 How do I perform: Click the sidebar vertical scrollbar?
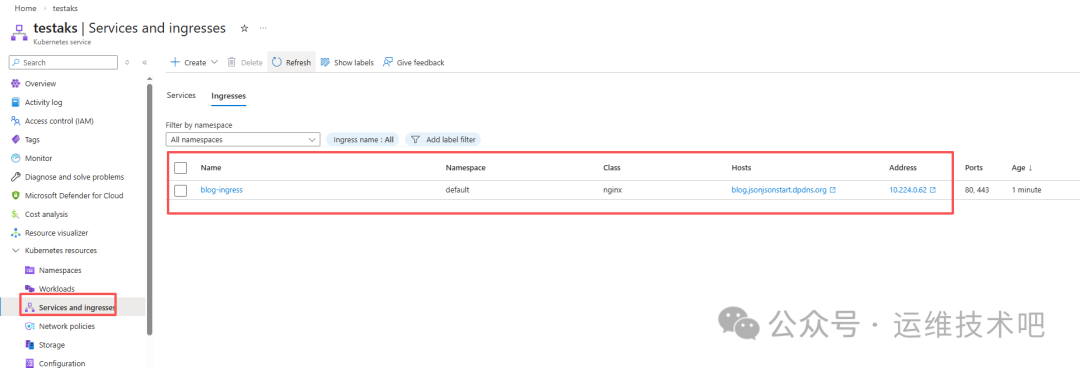pos(149,209)
